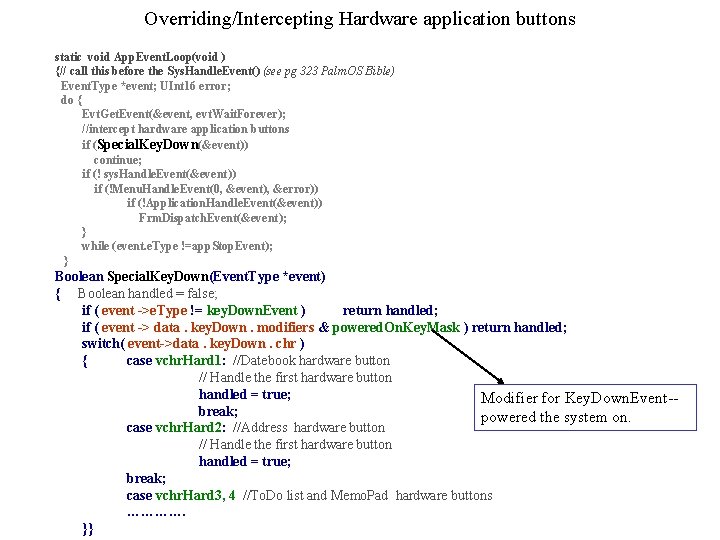Image resolution: width=720 pixels, height=540 pixels.
Task: Click 'switch( event->data . keyDown . chr )' line
Action: (193, 344)
